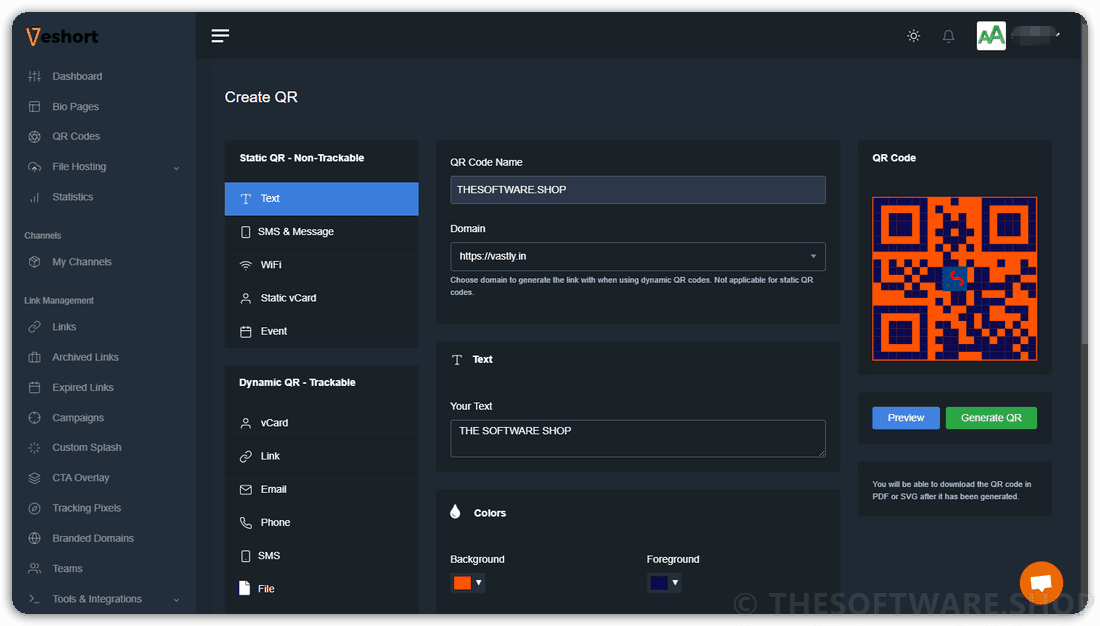
Task: Open the Bio Pages section
Action: point(76,107)
